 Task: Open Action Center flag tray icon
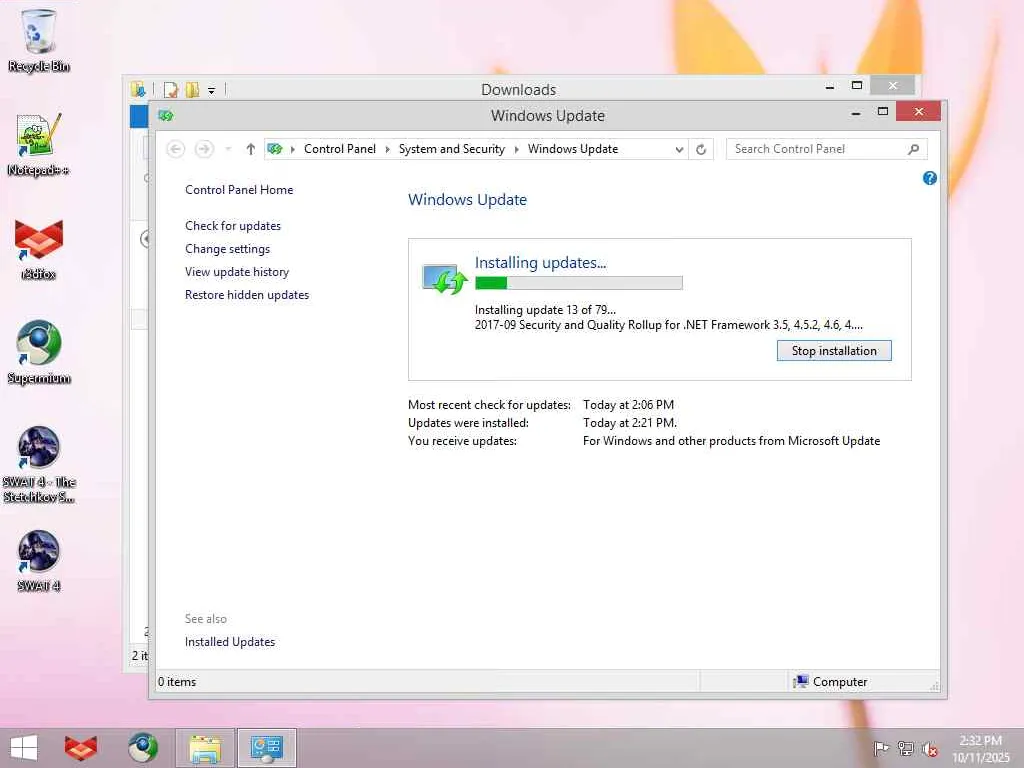pos(881,748)
